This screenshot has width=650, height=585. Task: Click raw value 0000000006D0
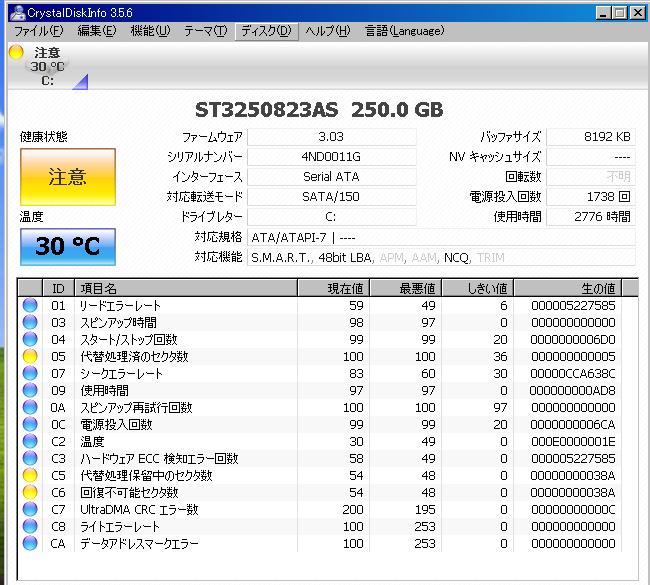573,340
